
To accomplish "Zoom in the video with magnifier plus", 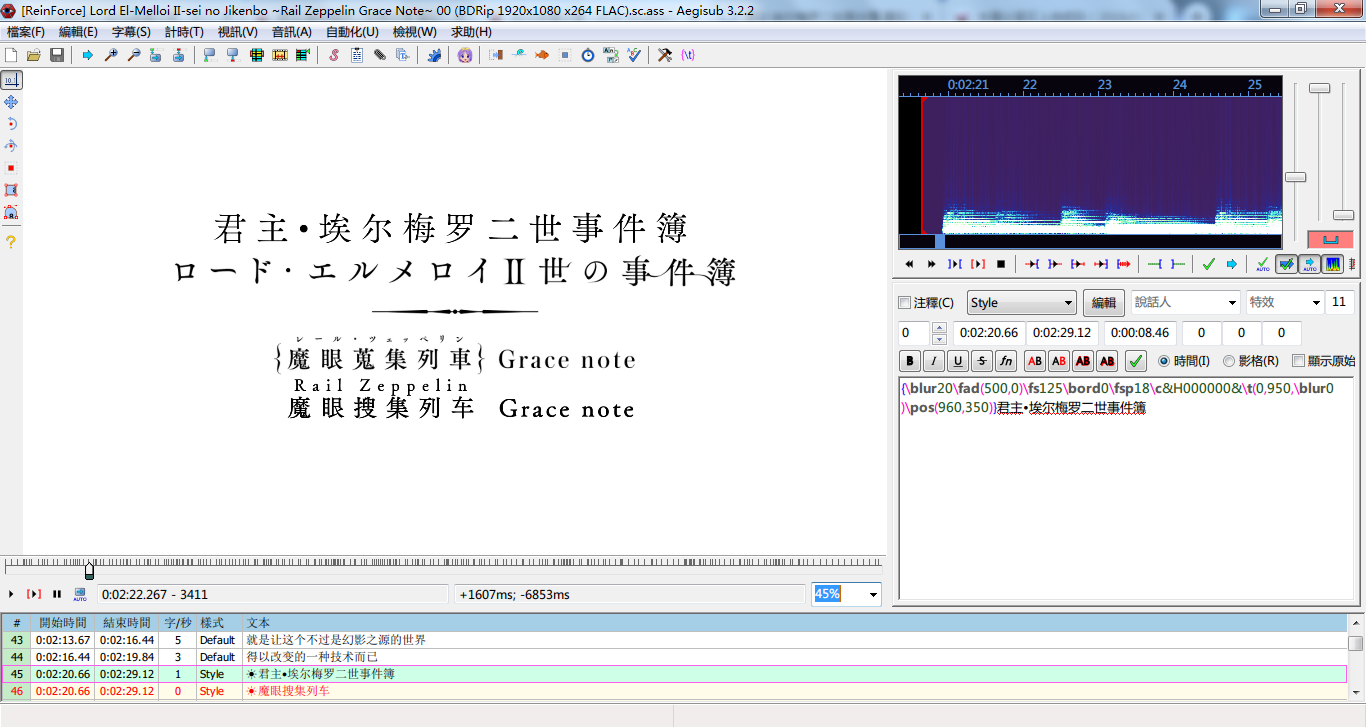I will 111,55.
